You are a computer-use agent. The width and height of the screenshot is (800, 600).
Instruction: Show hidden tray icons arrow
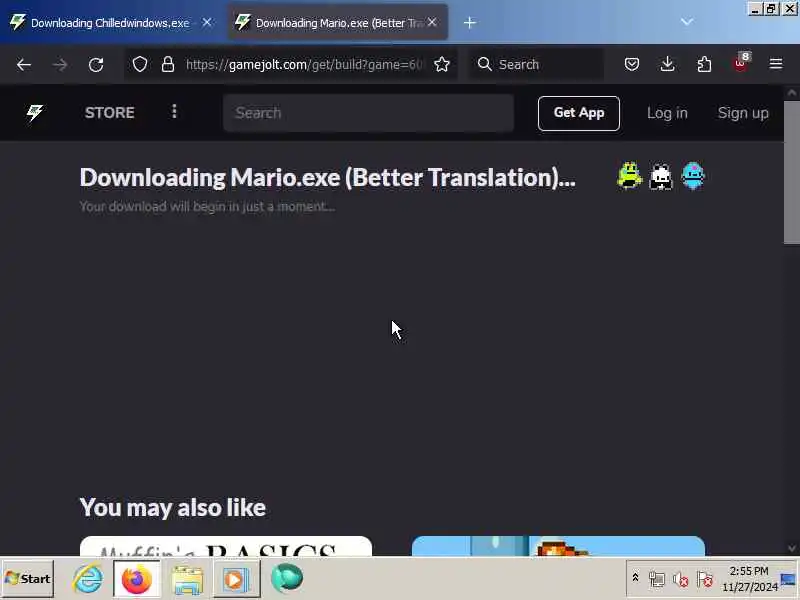tap(635, 578)
